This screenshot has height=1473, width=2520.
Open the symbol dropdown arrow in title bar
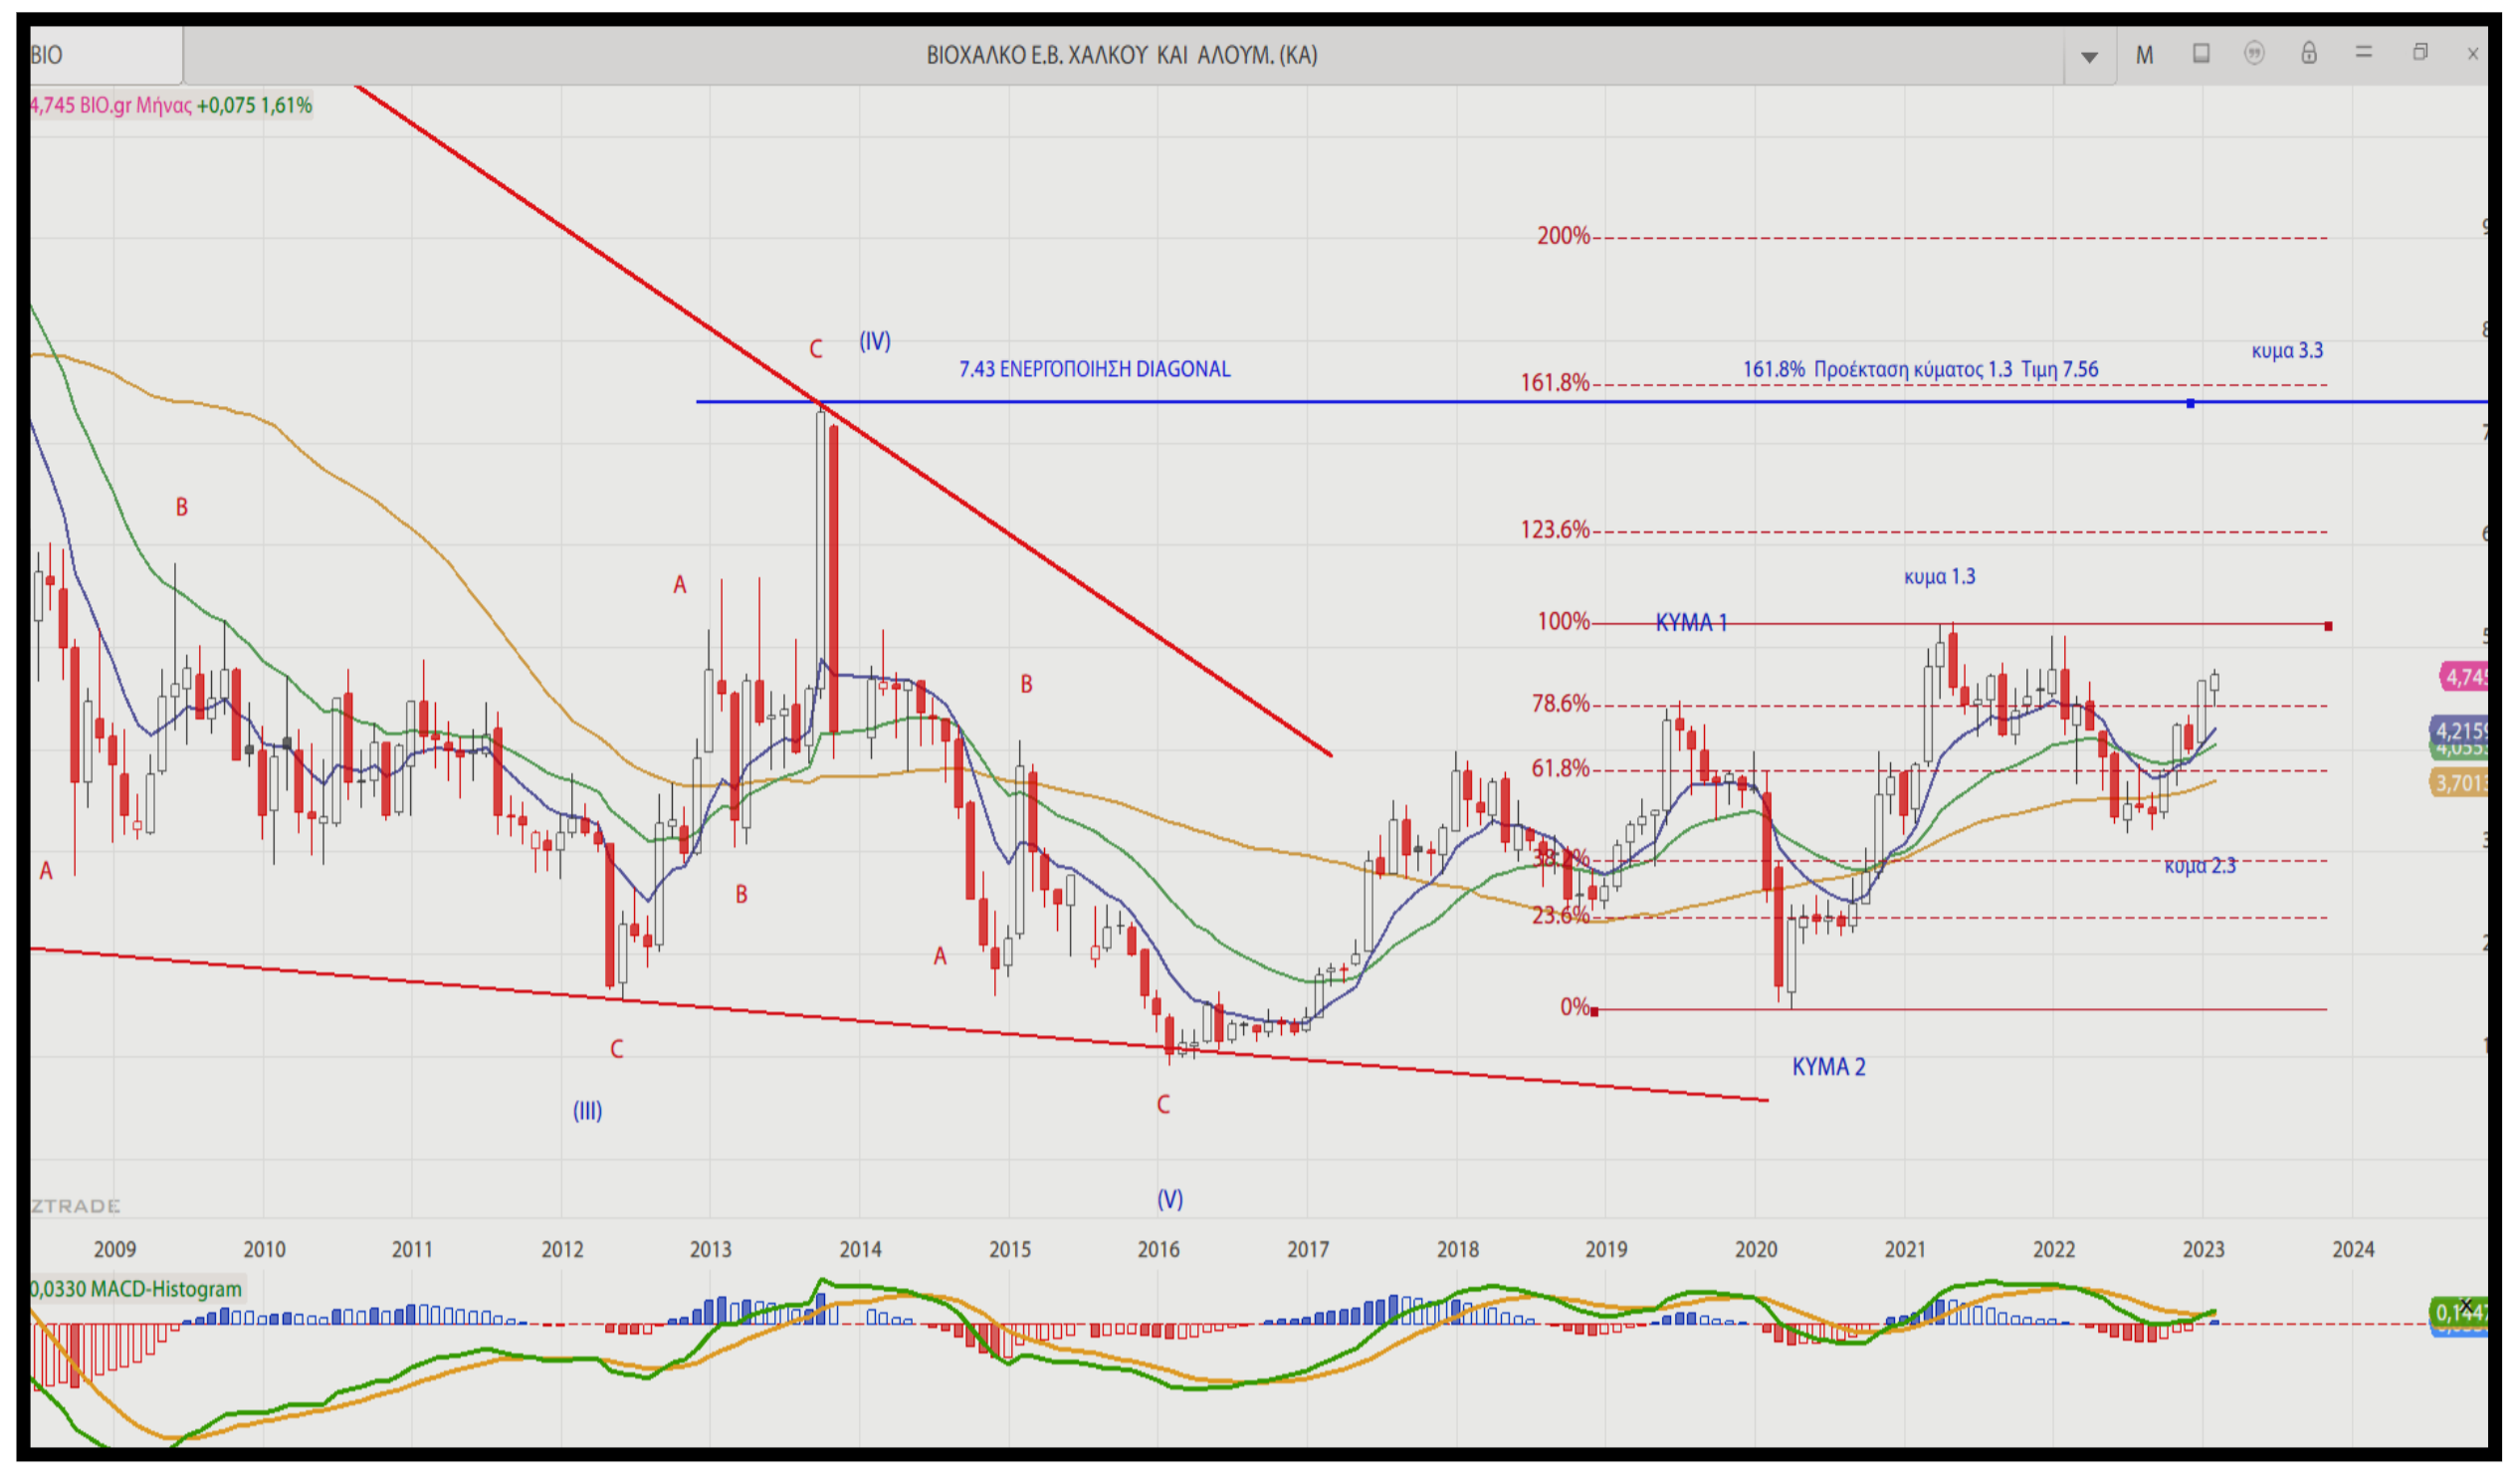click(x=2089, y=57)
